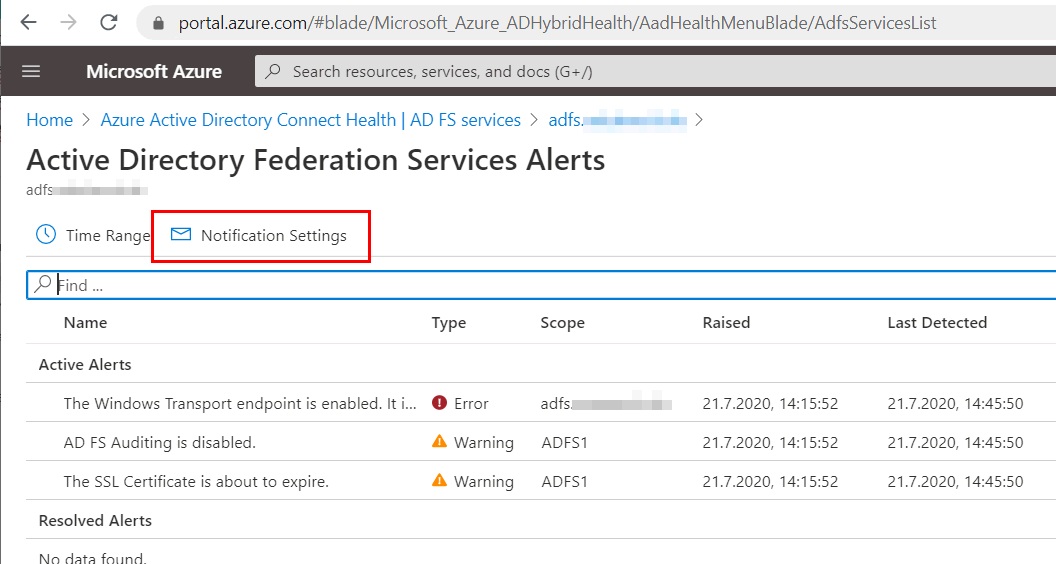The height and width of the screenshot is (564, 1056).
Task: Open the Windows Transport endpoint is enabled alert
Action: pyautogui.click(x=240, y=404)
